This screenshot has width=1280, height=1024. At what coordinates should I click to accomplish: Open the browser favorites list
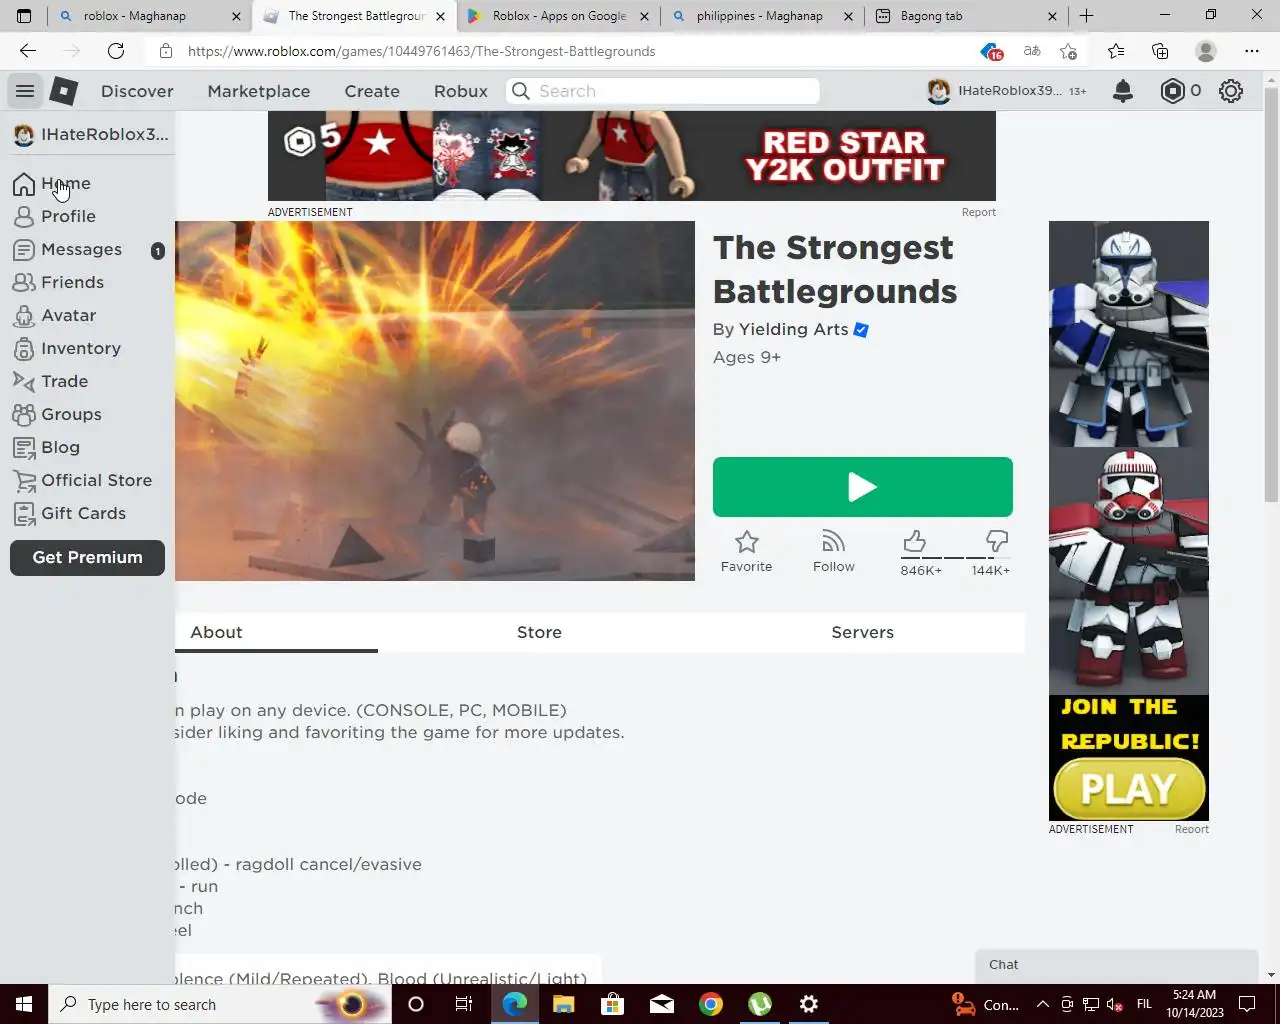pyautogui.click(x=1115, y=51)
